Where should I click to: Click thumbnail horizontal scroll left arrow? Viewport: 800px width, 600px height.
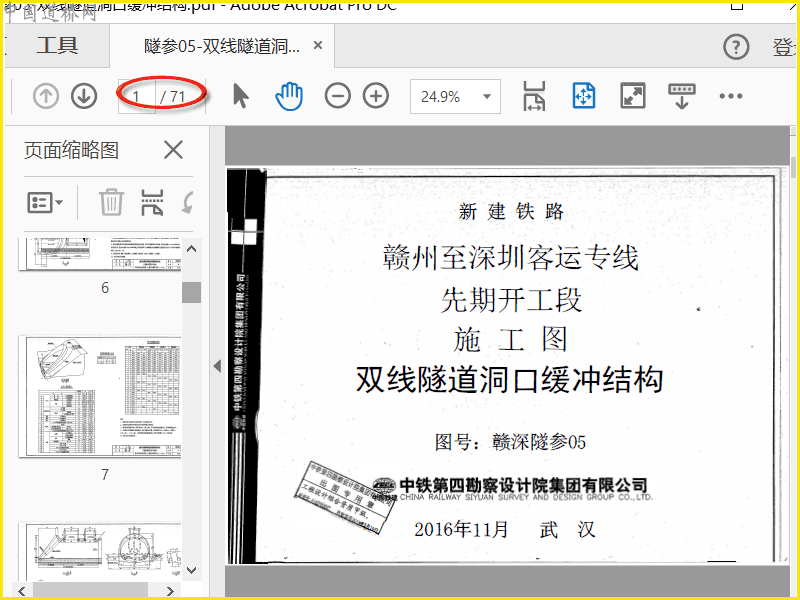(21, 591)
